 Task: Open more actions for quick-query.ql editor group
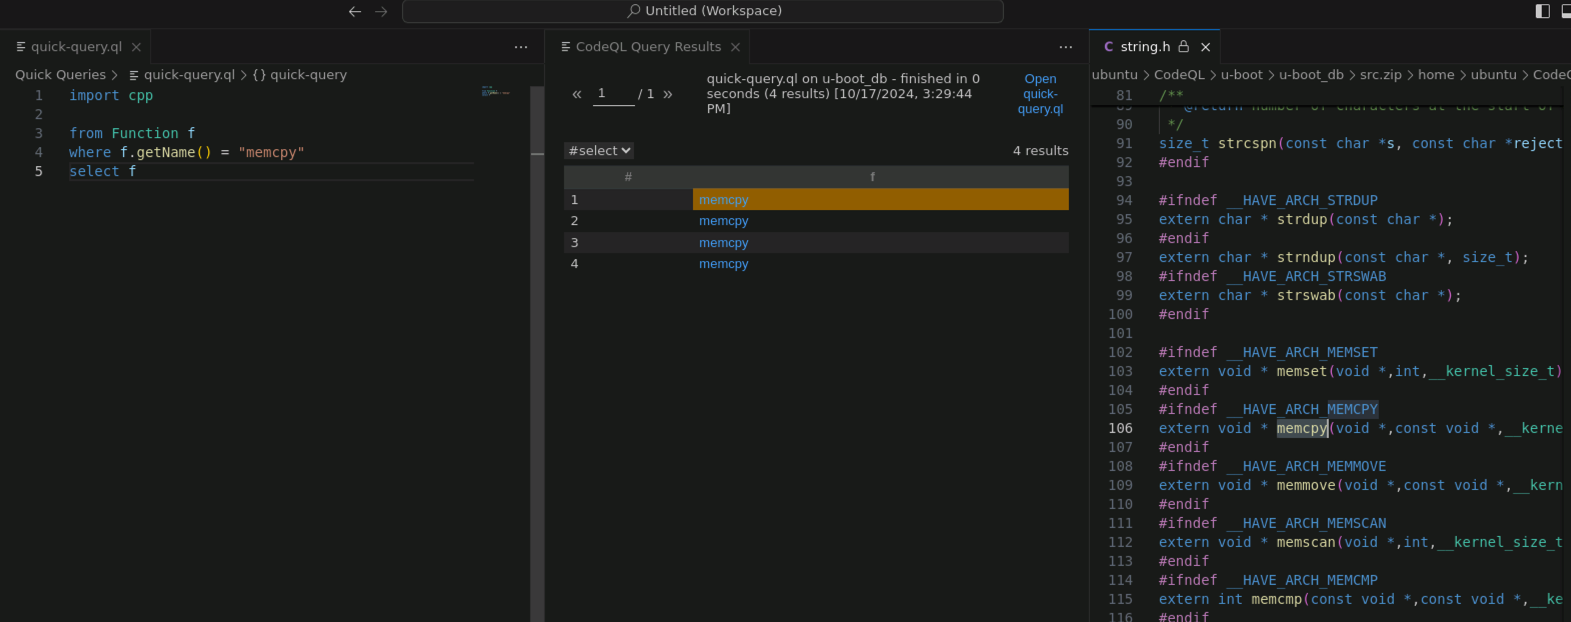point(521,47)
